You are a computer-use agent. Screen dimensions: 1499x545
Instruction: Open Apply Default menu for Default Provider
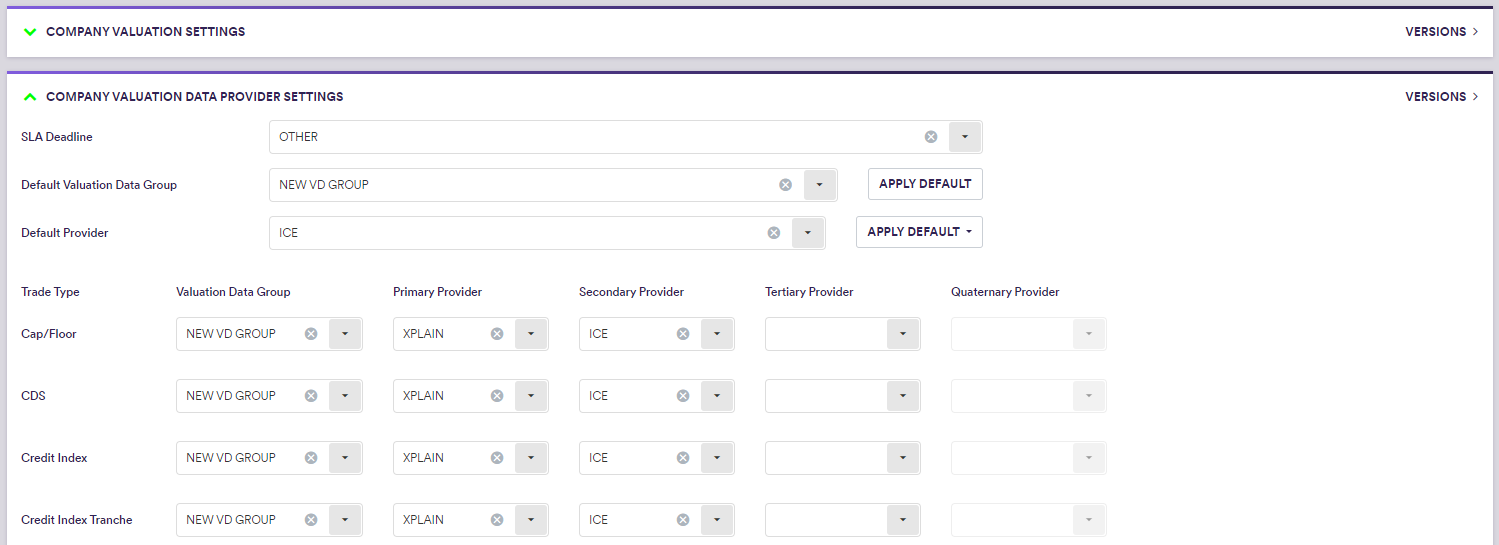click(x=919, y=232)
